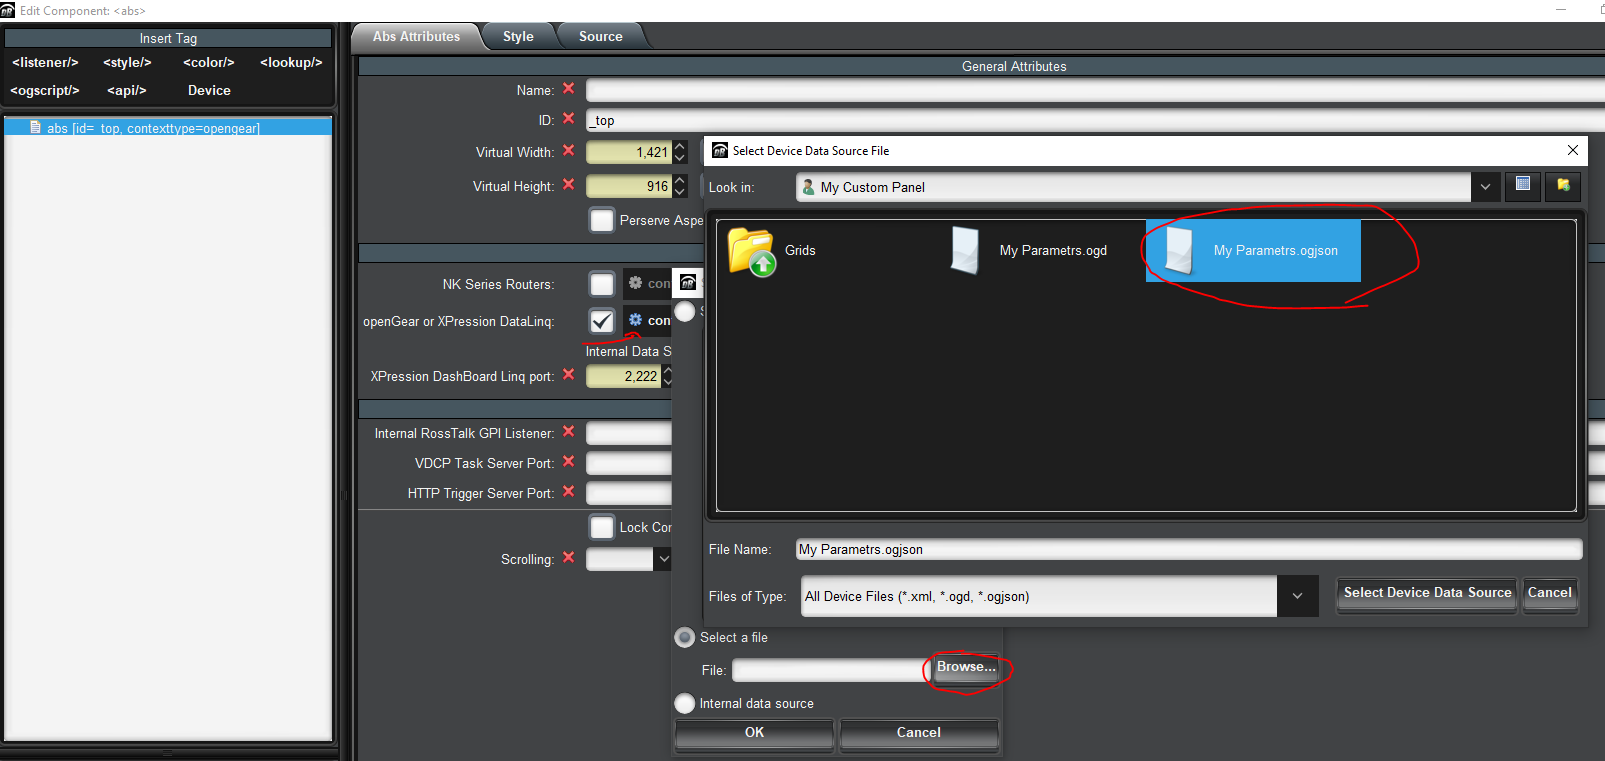The image size is (1605, 761).
Task: Focus the Internal RossTalk GPI Listener field
Action: [629, 433]
